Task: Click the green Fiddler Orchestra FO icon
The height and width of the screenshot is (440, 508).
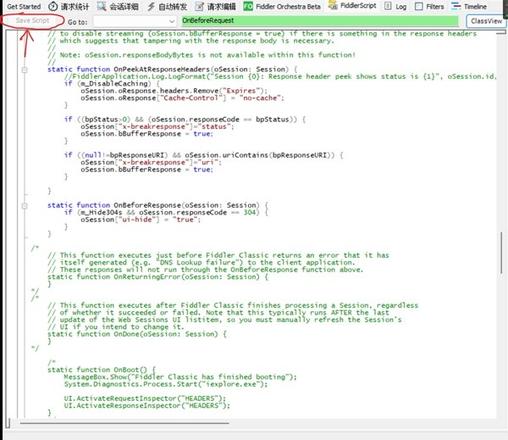Action: [x=248, y=6]
